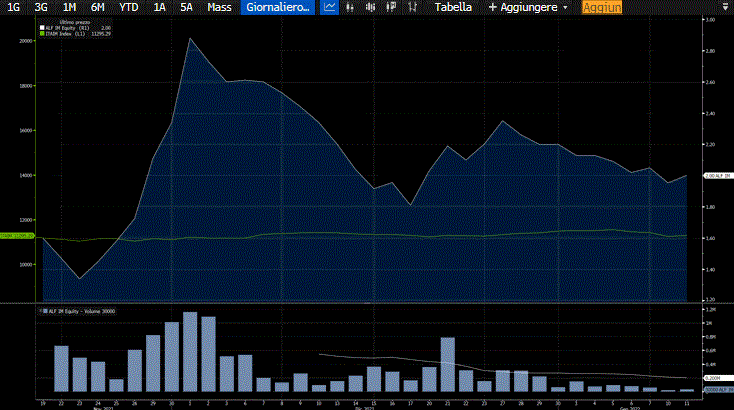Select the Mass maximum range

point(219,7)
